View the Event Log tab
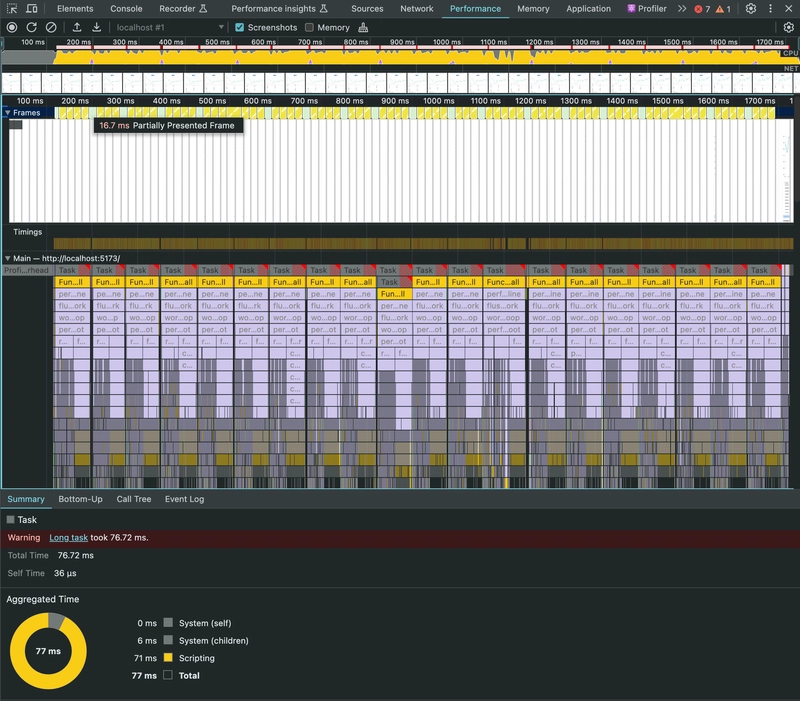This screenshot has width=800, height=701. click(x=184, y=499)
